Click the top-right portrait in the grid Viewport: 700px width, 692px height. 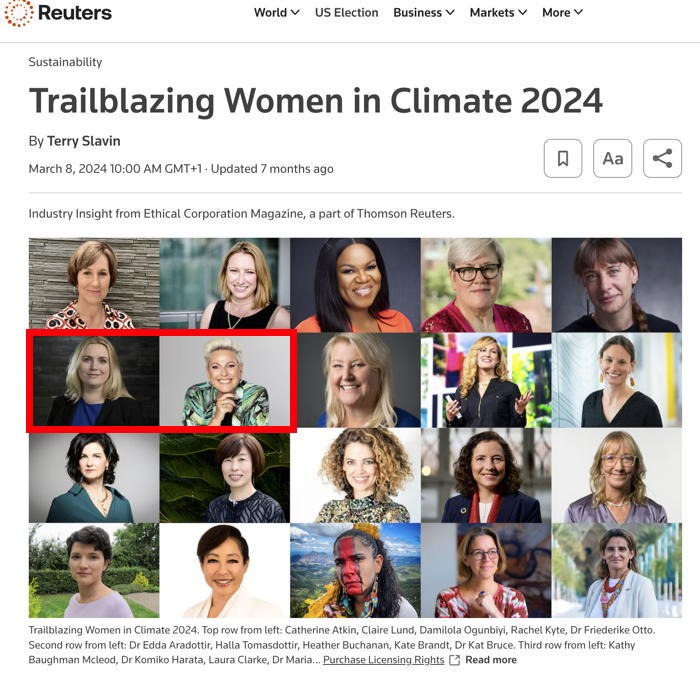(616, 284)
